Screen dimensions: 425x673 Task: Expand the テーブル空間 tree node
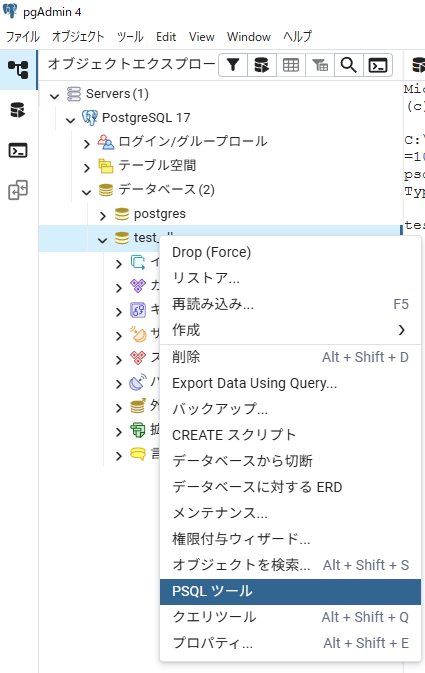pos(87,167)
